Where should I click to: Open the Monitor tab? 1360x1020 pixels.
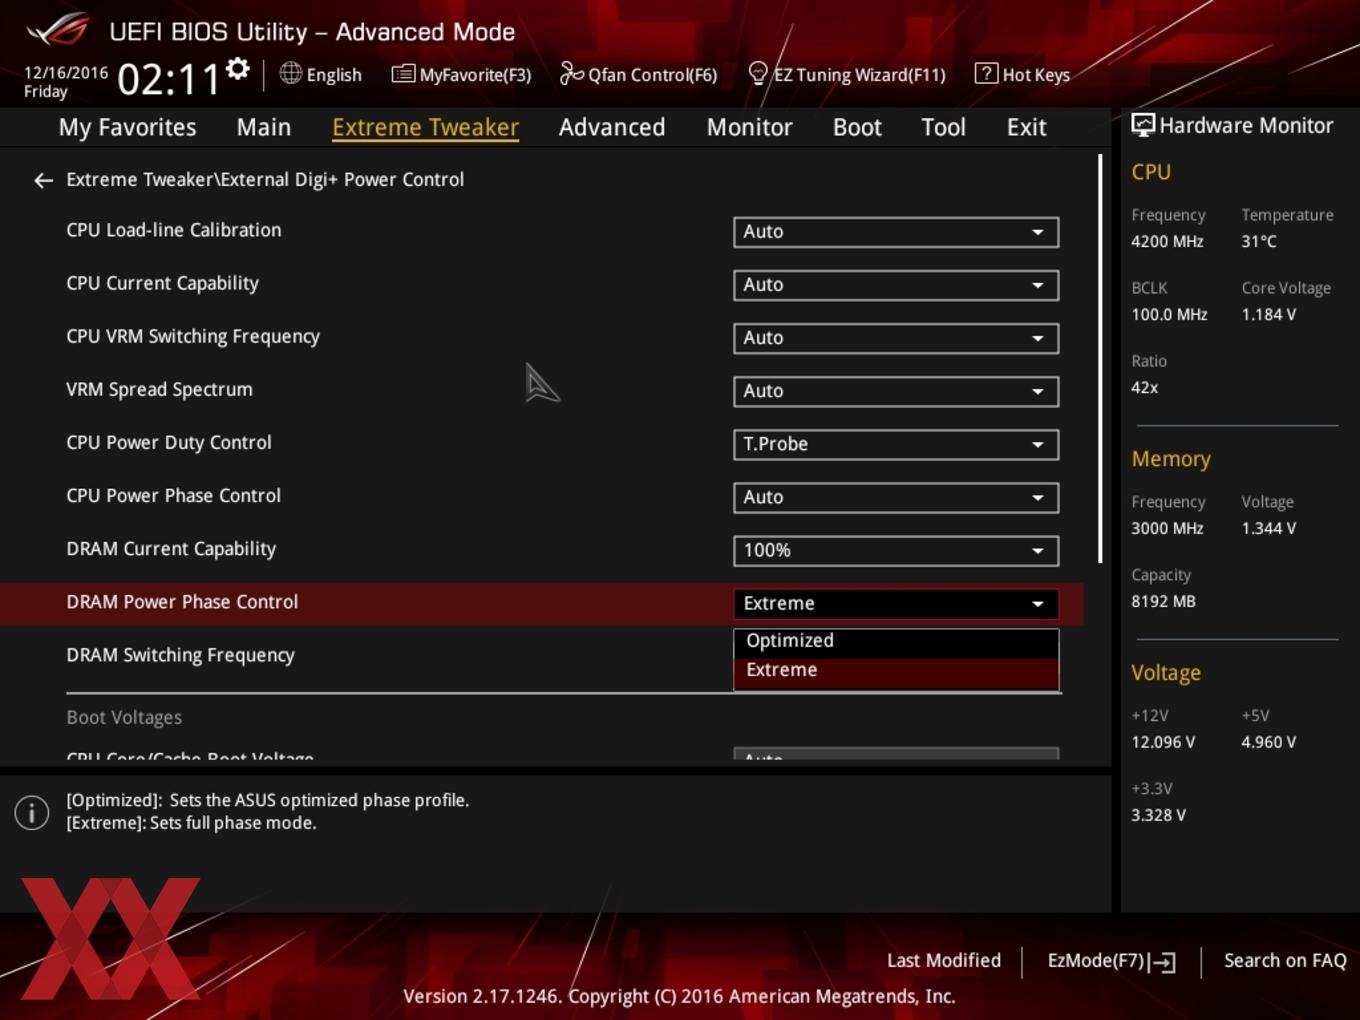[x=749, y=127]
